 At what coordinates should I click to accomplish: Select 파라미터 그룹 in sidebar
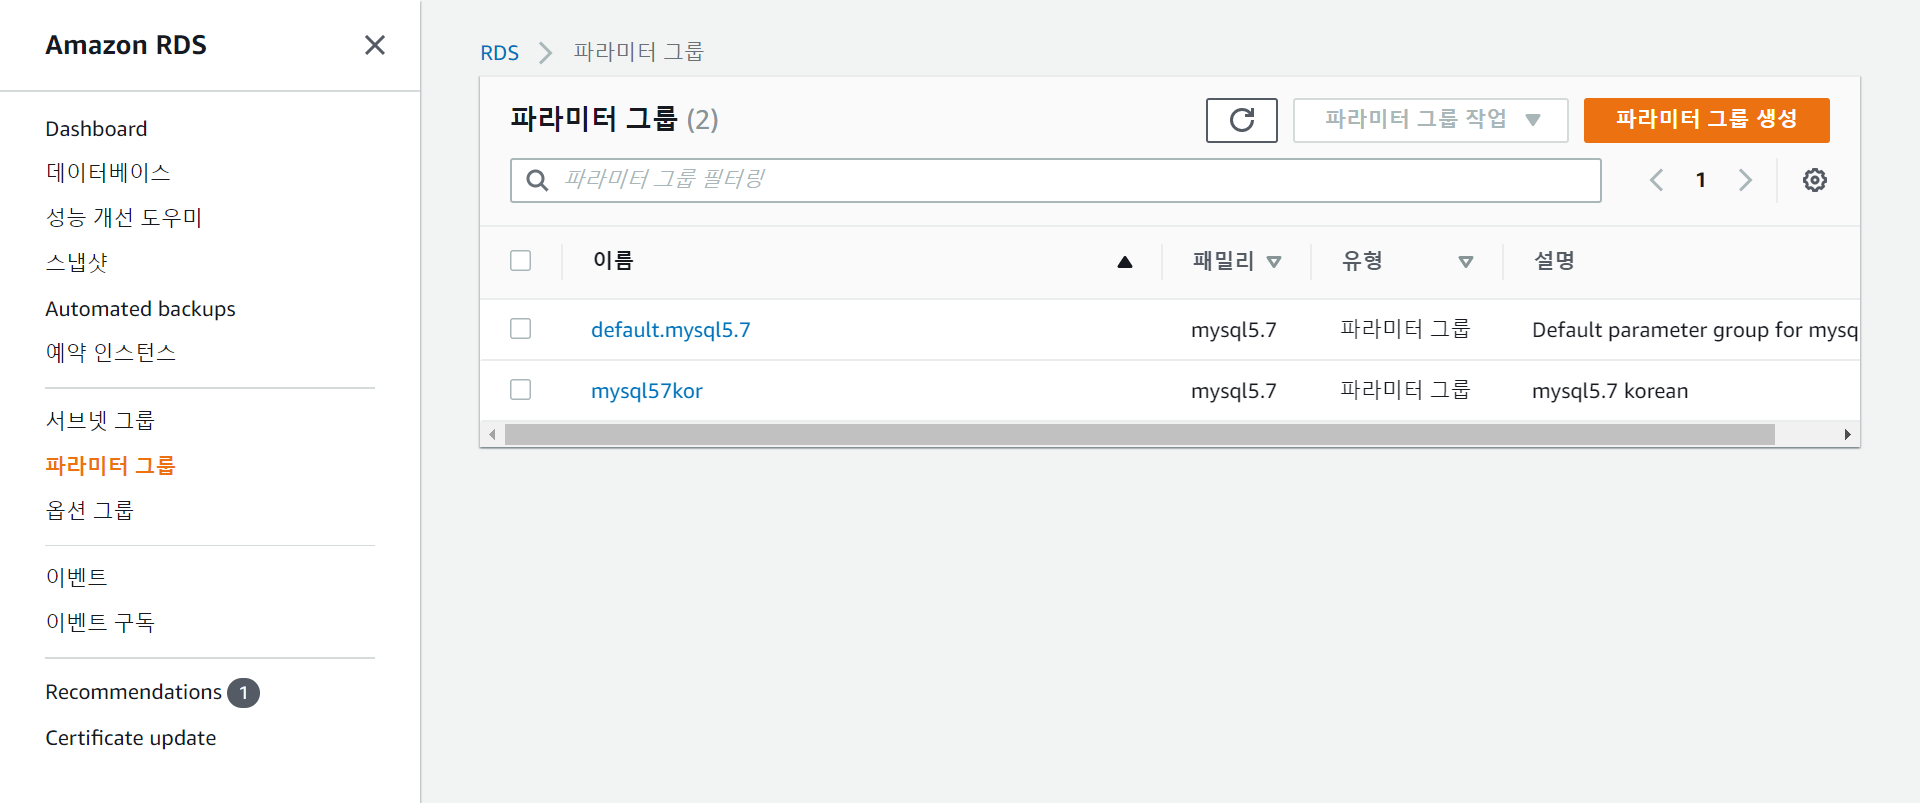pos(110,466)
